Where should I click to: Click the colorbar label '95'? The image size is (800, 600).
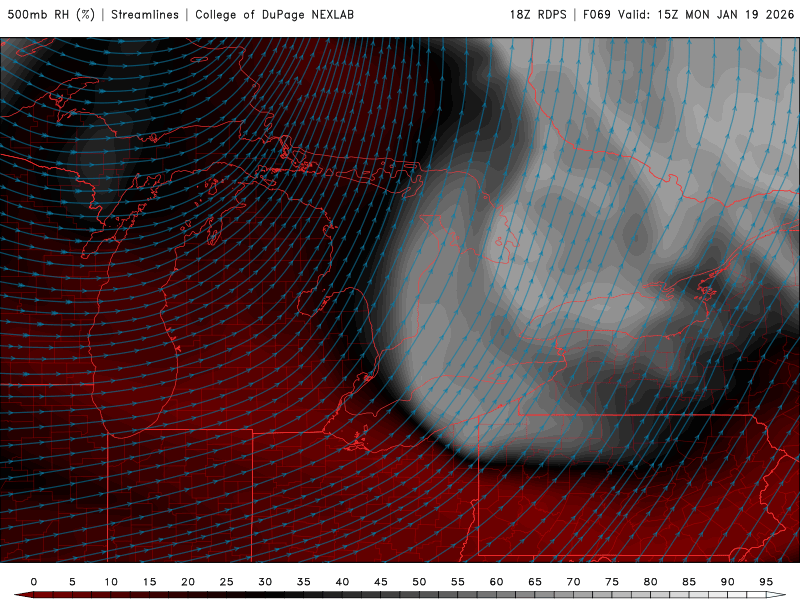(x=766, y=582)
